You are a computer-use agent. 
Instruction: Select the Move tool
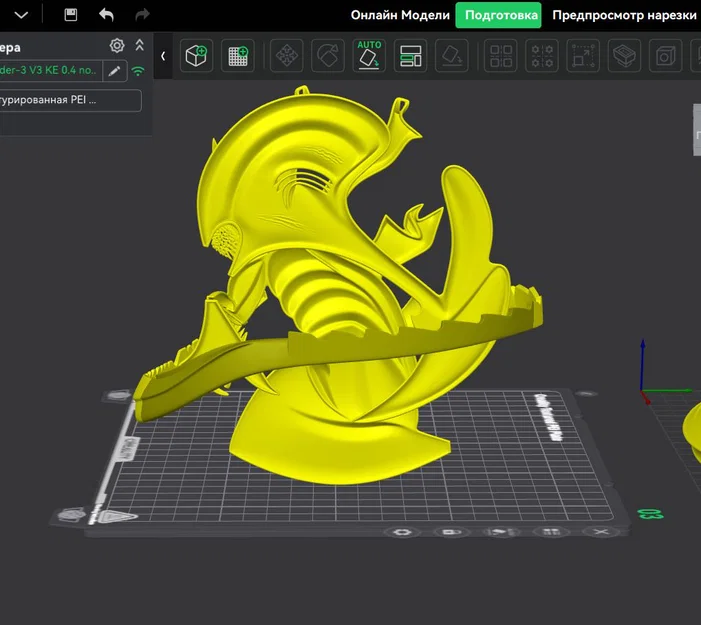[287, 56]
